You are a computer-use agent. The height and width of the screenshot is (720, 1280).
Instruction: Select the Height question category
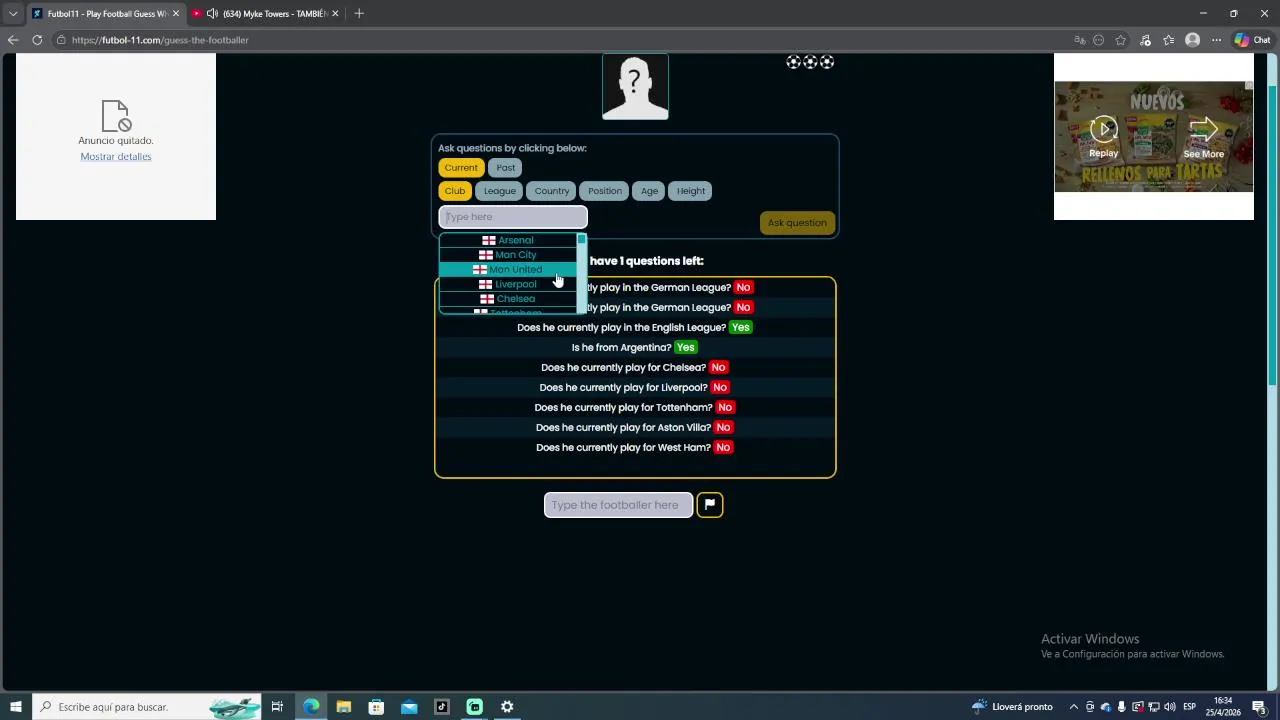691,191
